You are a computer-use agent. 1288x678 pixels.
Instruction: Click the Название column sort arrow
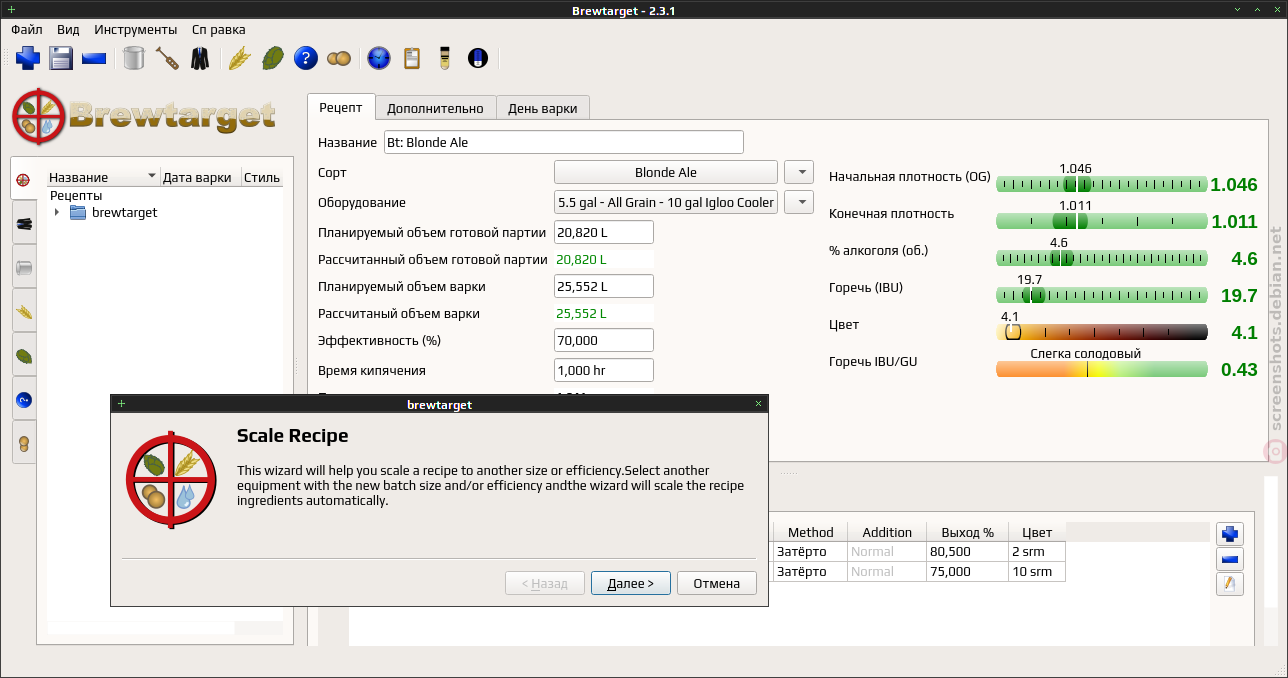pos(152,176)
